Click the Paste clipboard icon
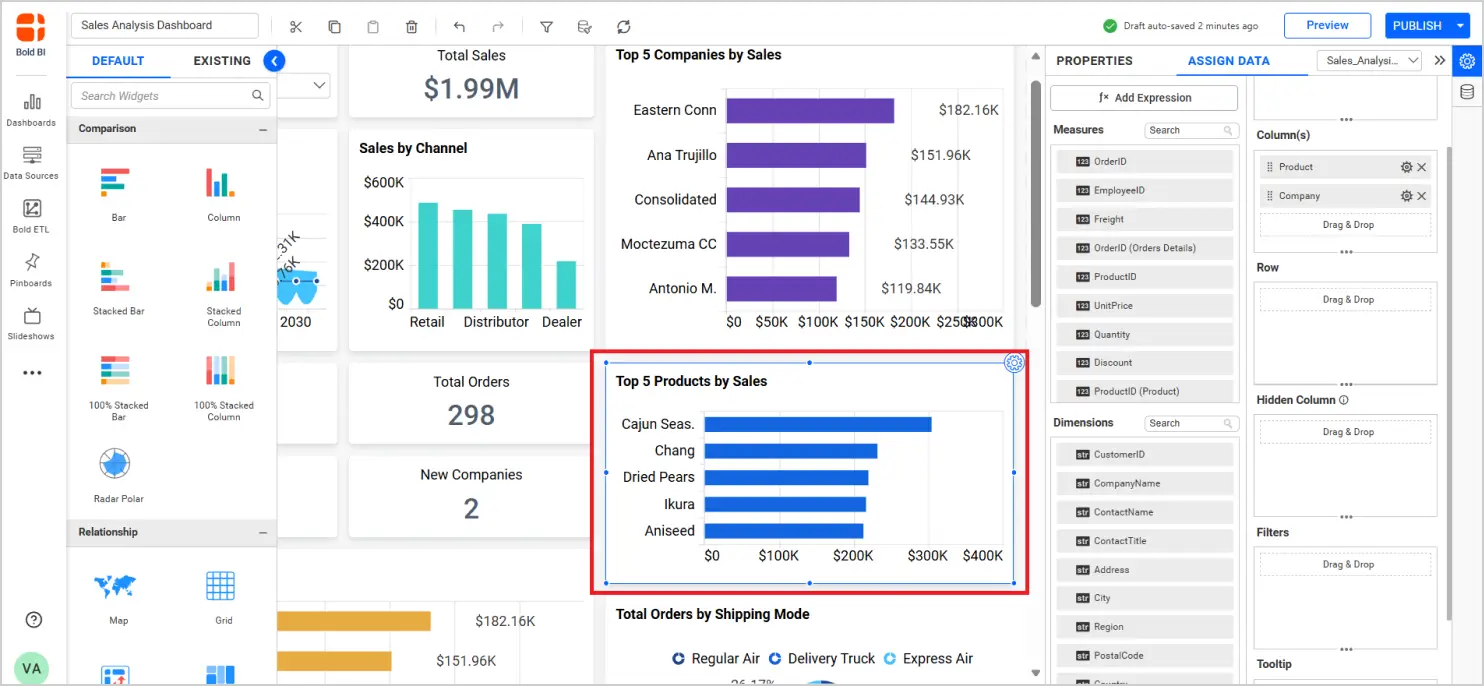The image size is (1484, 686). (373, 27)
